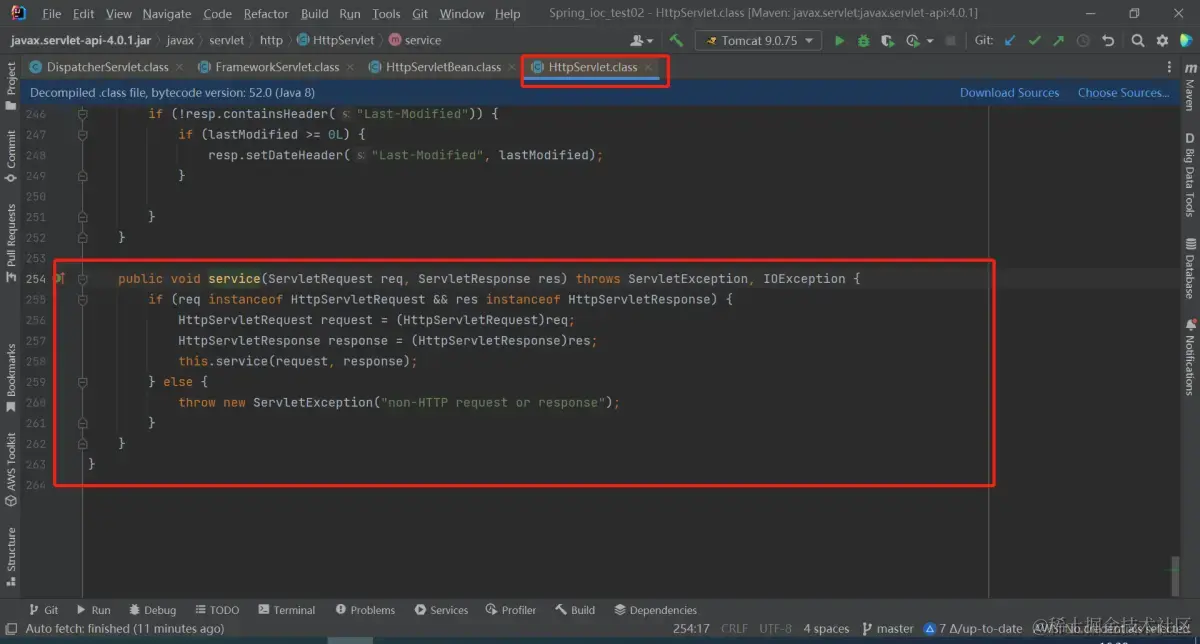Screen dimensions: 1200x644
Task: Click the UTF-8 encoding indicator
Action: [x=775, y=629]
